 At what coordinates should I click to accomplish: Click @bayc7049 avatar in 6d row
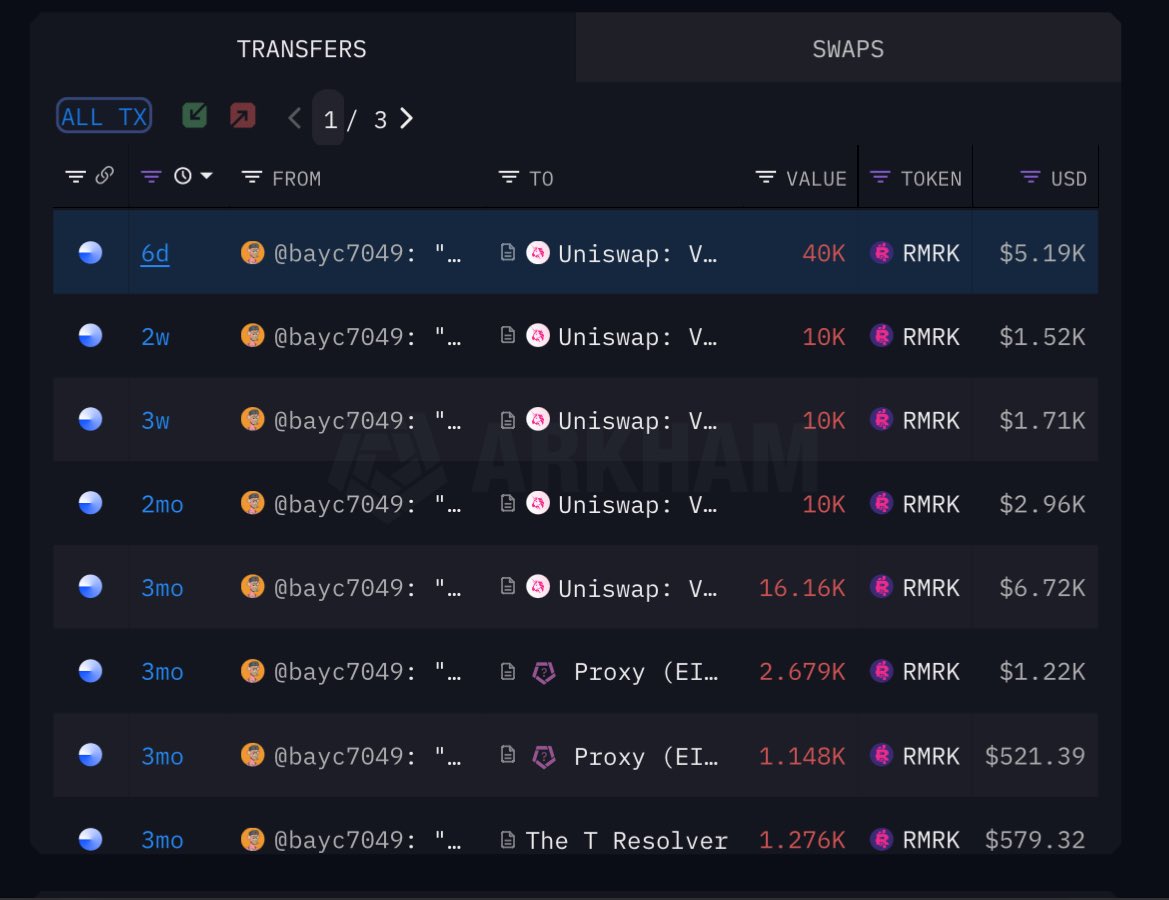(x=253, y=253)
